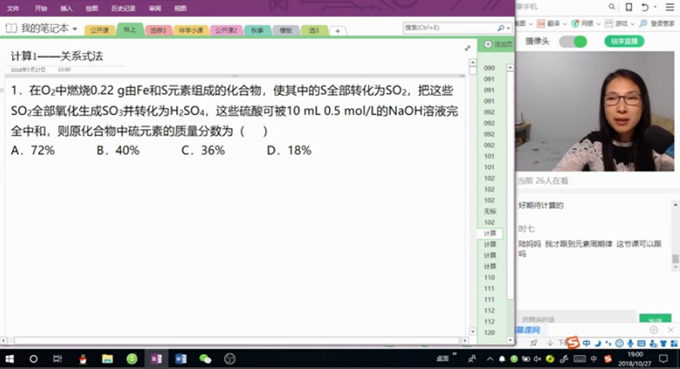Click the 添加页 add page button
This screenshot has width=680, height=369.
click(497, 44)
